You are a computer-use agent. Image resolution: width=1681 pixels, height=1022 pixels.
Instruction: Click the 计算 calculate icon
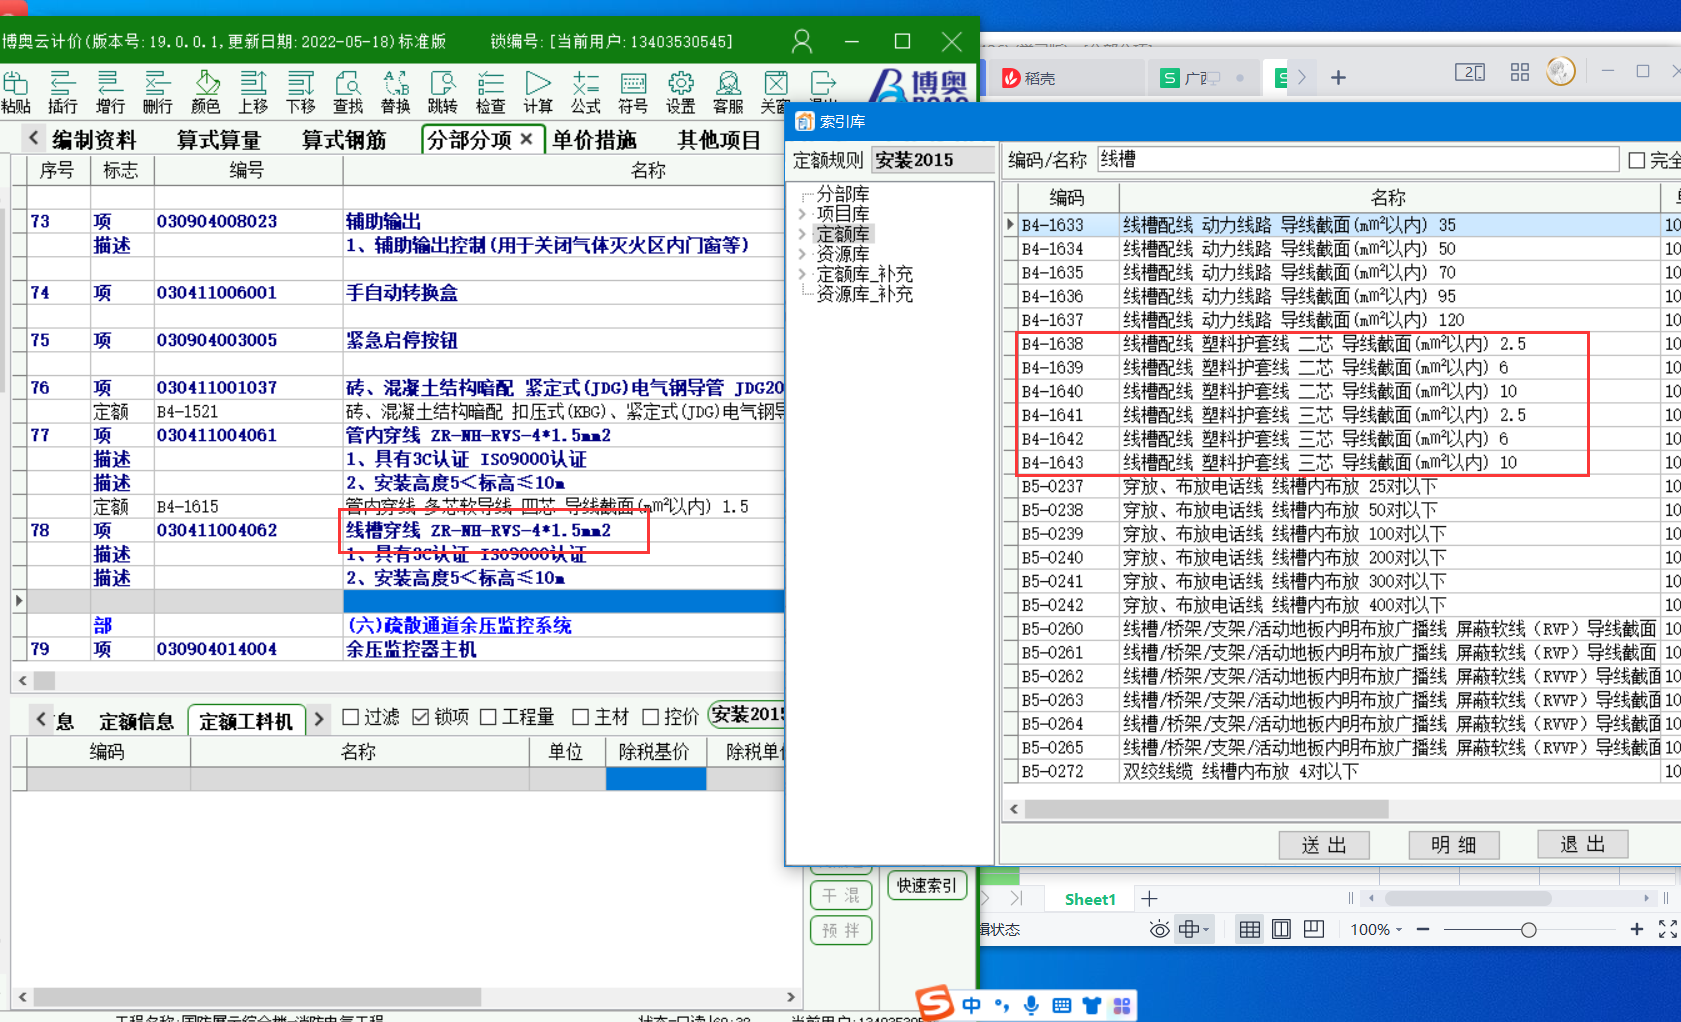538,92
